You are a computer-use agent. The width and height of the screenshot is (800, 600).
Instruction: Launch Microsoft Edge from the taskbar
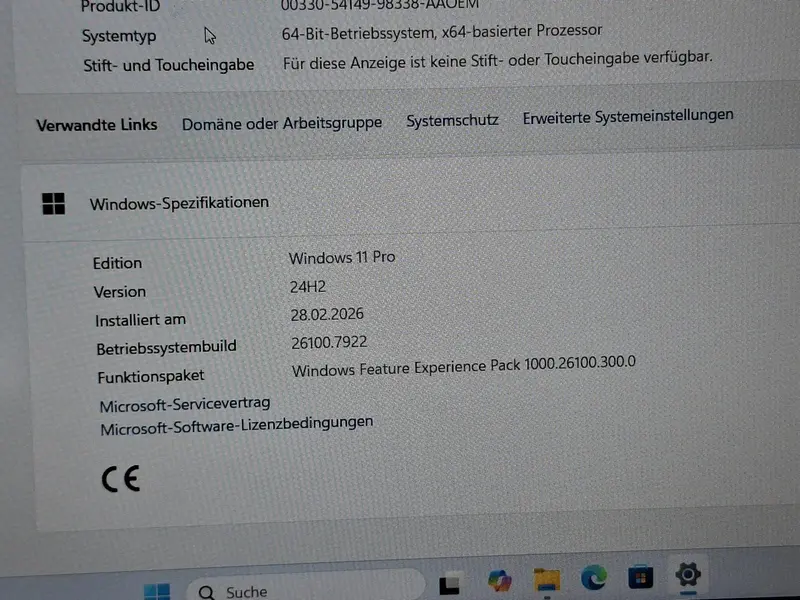point(594,578)
